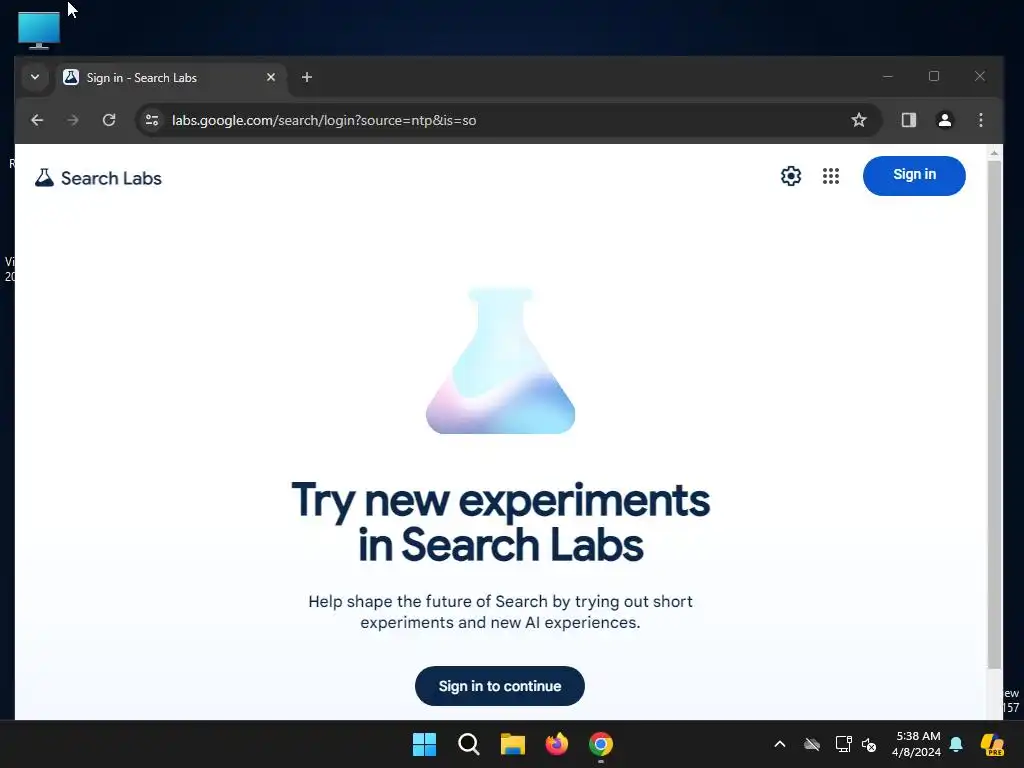The width and height of the screenshot is (1024, 768).
Task: Go back to the previous page
Action: [x=37, y=120]
